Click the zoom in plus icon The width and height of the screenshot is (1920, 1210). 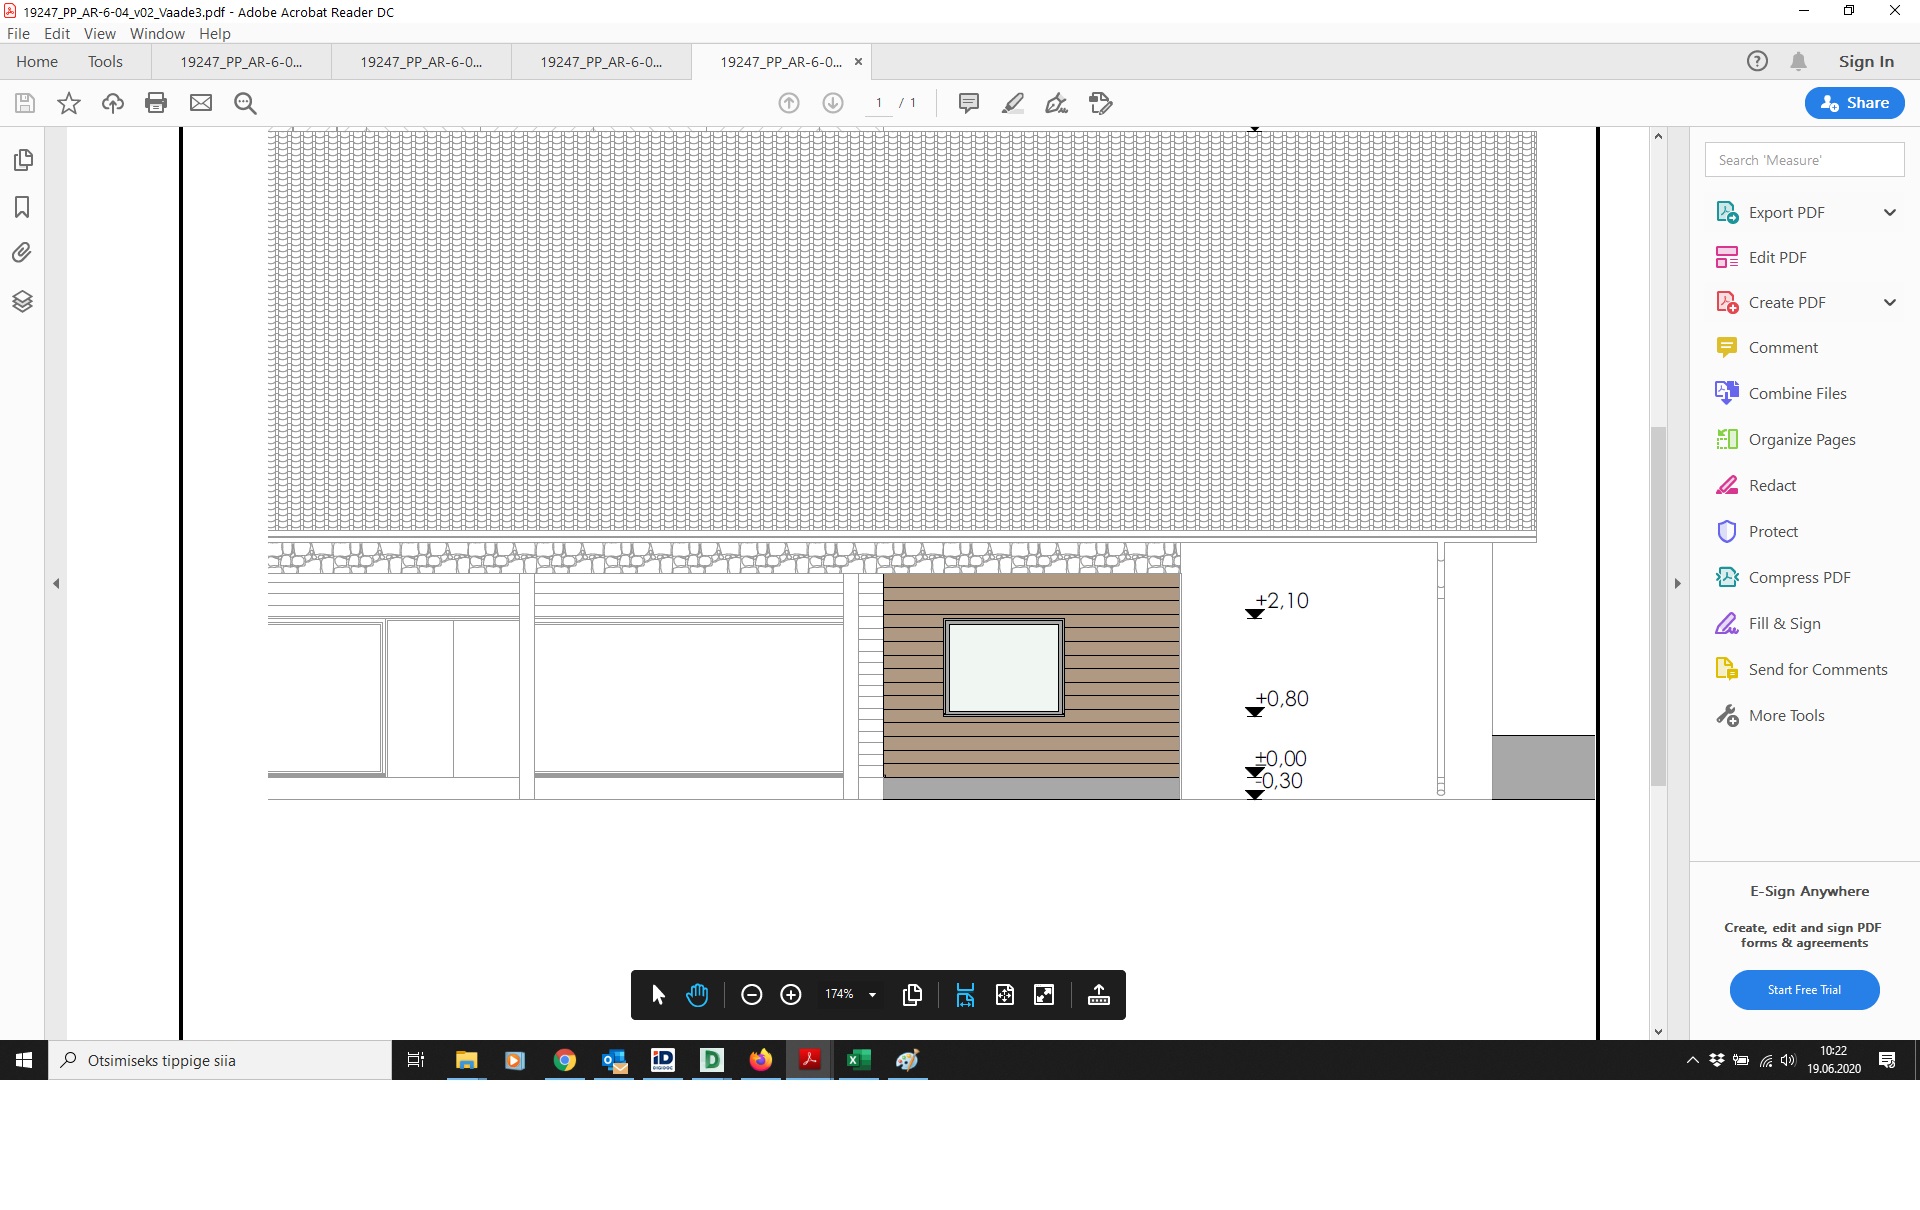(791, 995)
